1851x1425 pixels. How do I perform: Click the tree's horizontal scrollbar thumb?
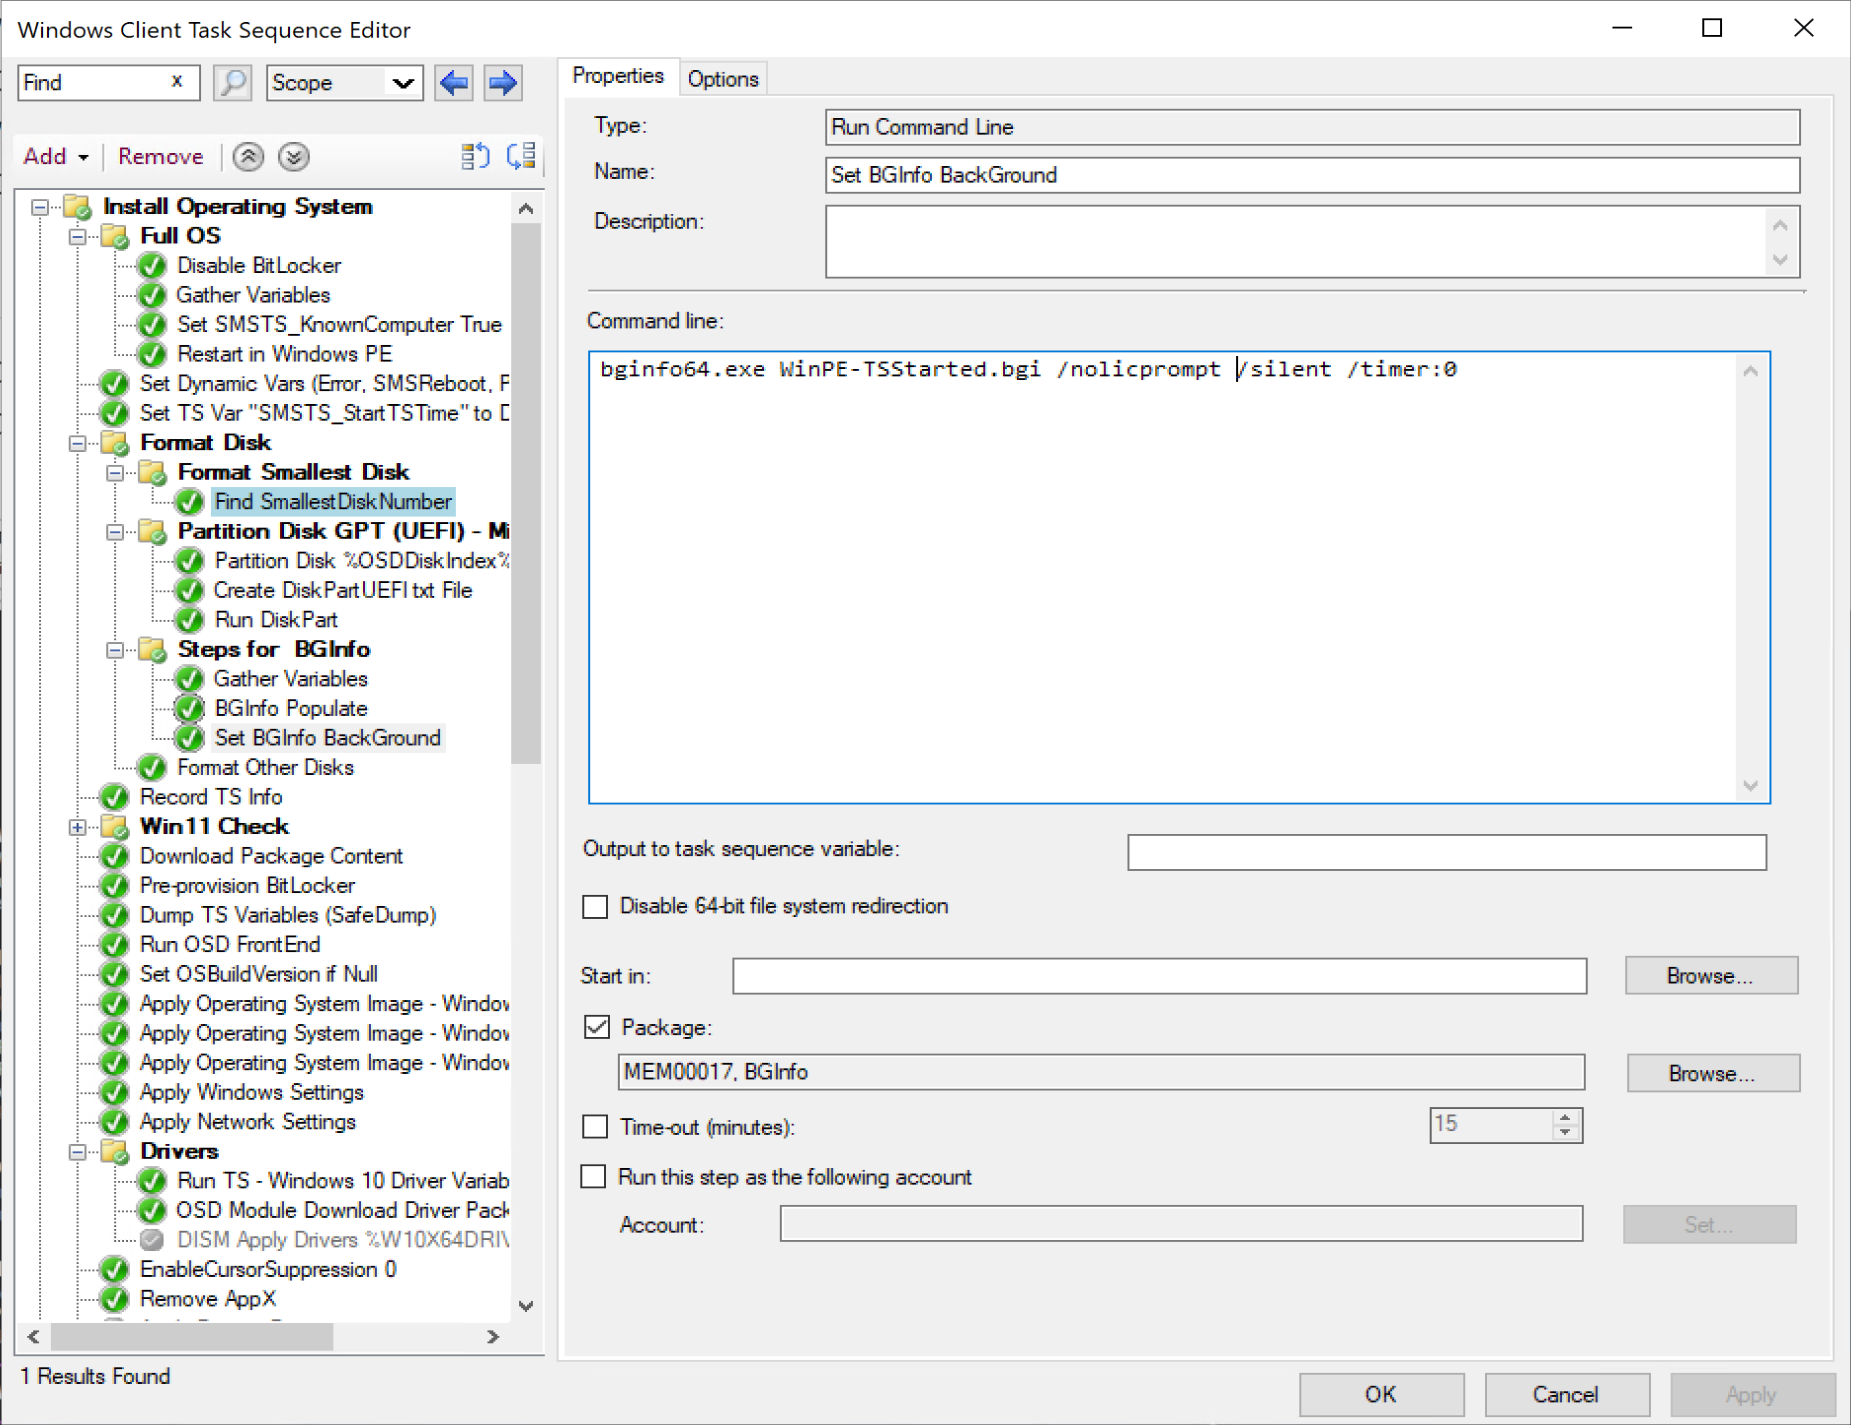pos(191,1337)
